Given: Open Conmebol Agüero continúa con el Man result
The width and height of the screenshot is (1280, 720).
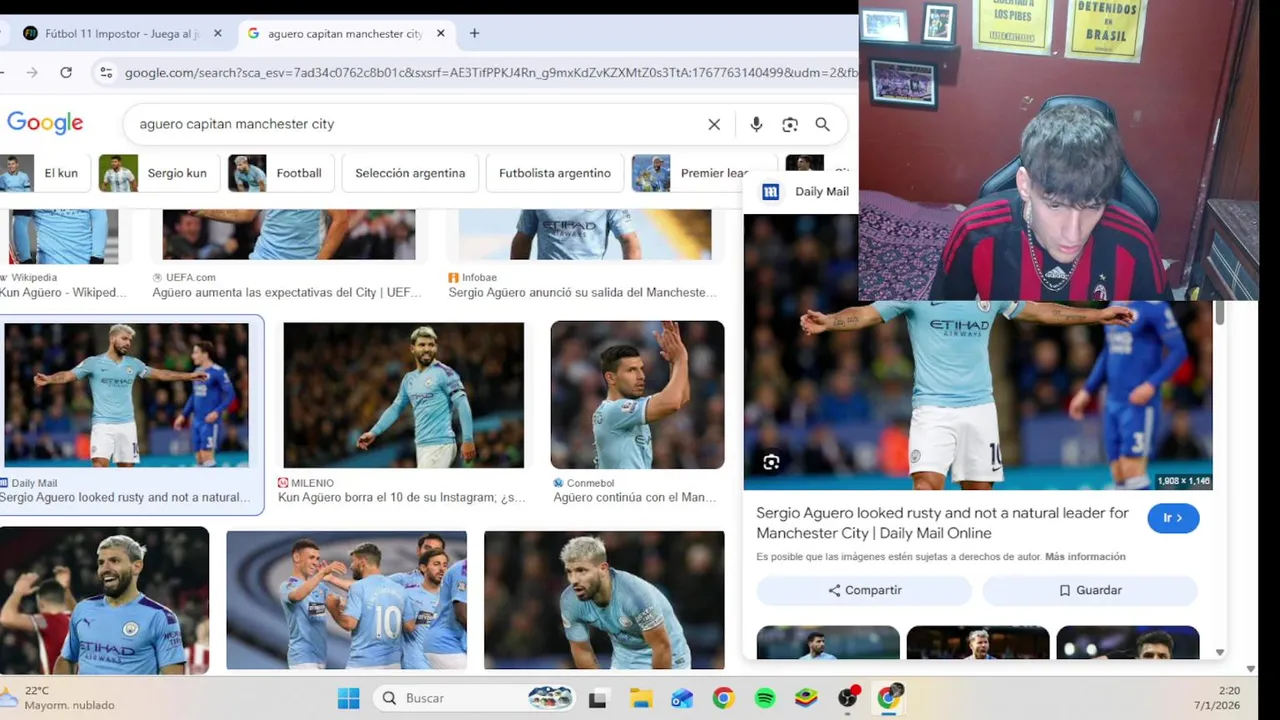Looking at the screenshot, I should coord(634,497).
